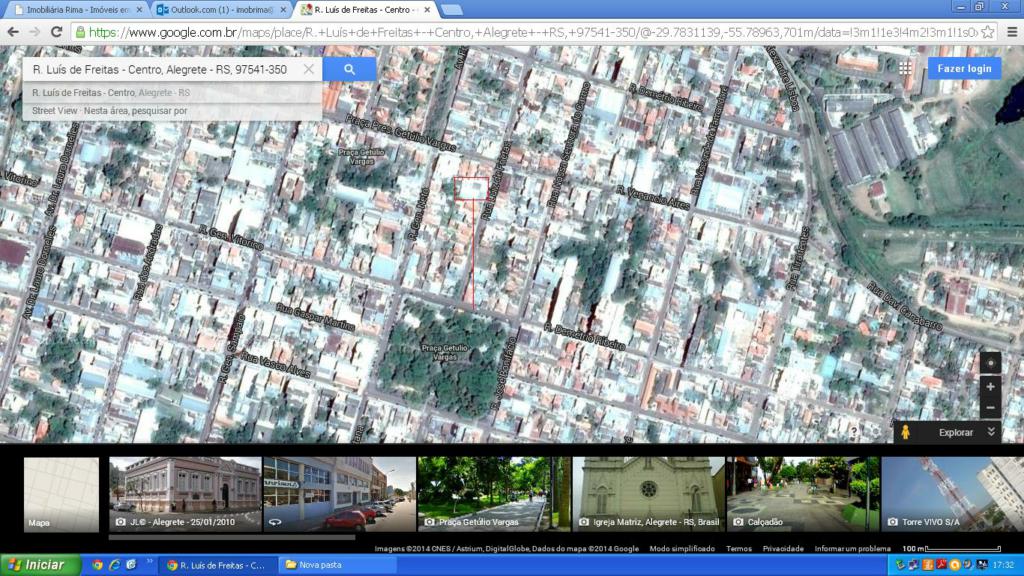Switch to Mapa view tile
Image resolution: width=1024 pixels, height=576 pixels.
(61, 494)
